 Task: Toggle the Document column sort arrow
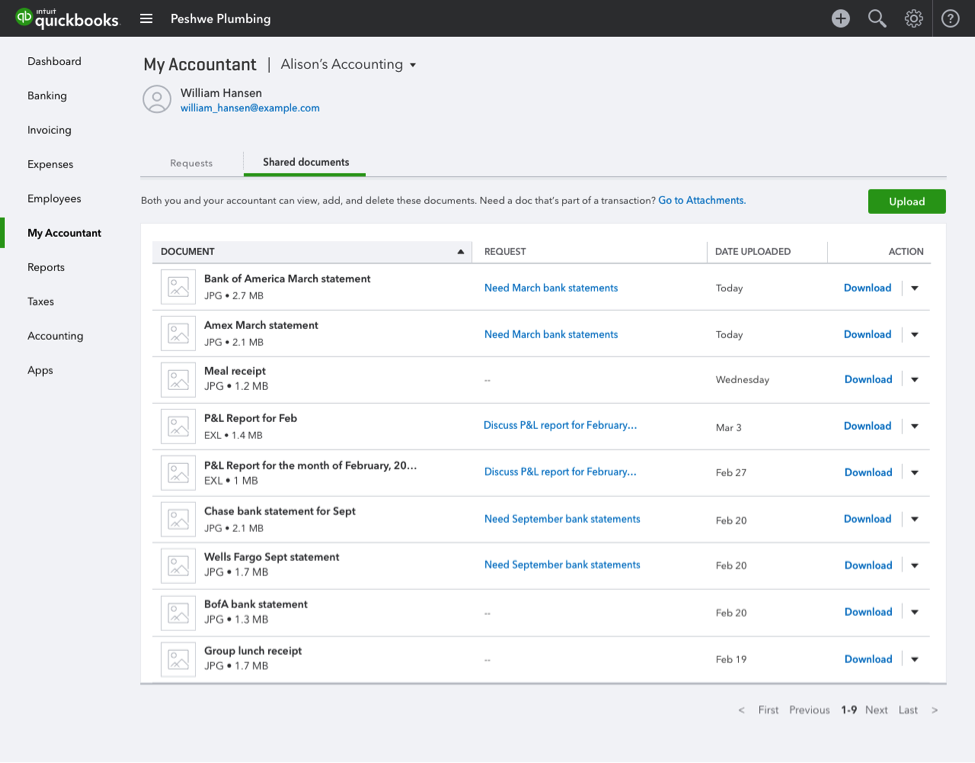(460, 251)
